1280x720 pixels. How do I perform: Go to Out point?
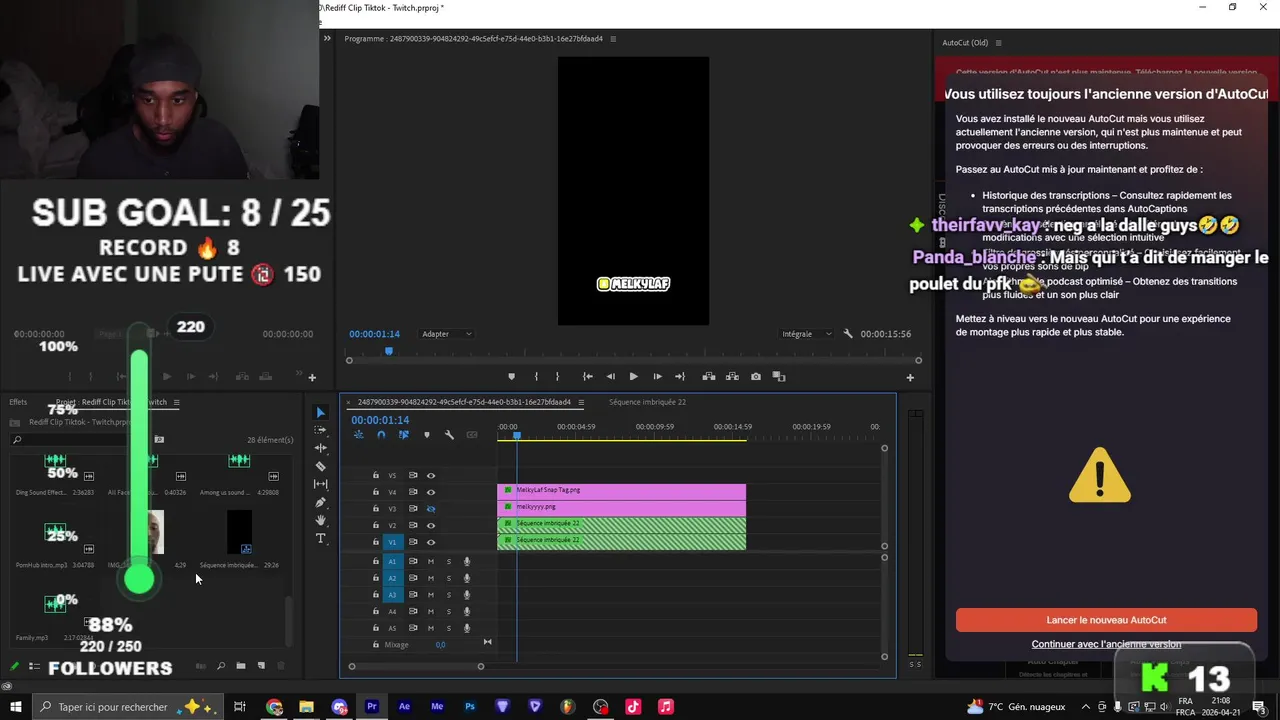[680, 377]
